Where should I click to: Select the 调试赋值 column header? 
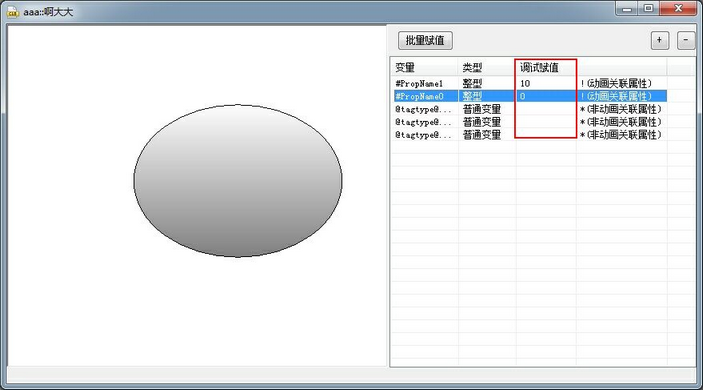(546, 68)
